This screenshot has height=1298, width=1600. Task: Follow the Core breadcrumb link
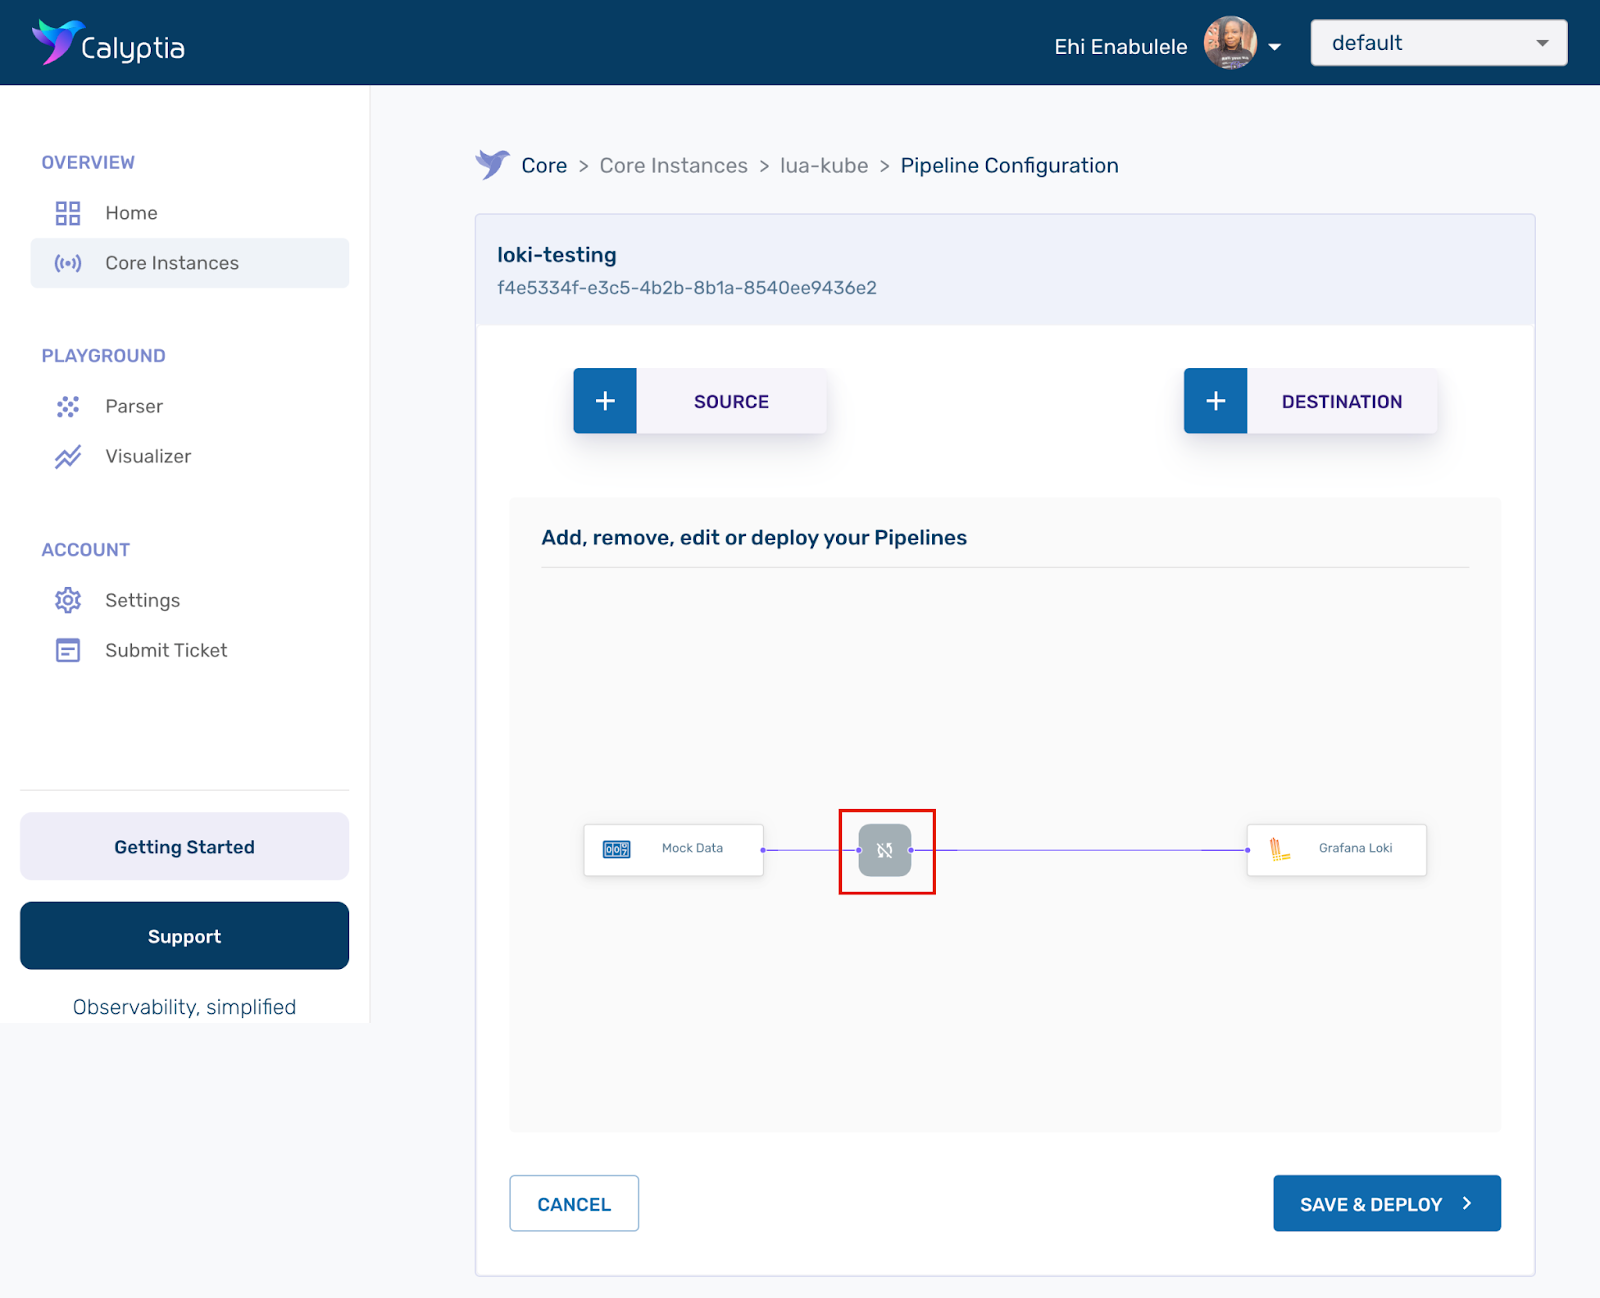[x=544, y=165]
